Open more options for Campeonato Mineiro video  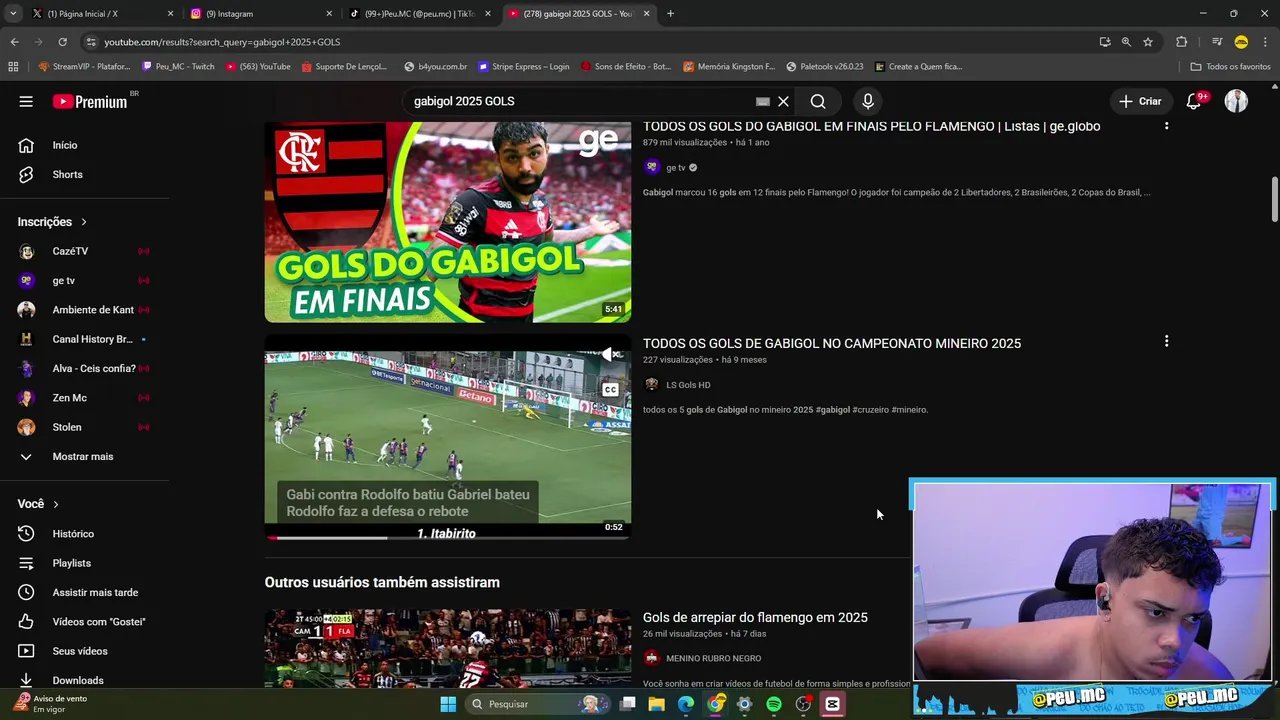point(1166,341)
